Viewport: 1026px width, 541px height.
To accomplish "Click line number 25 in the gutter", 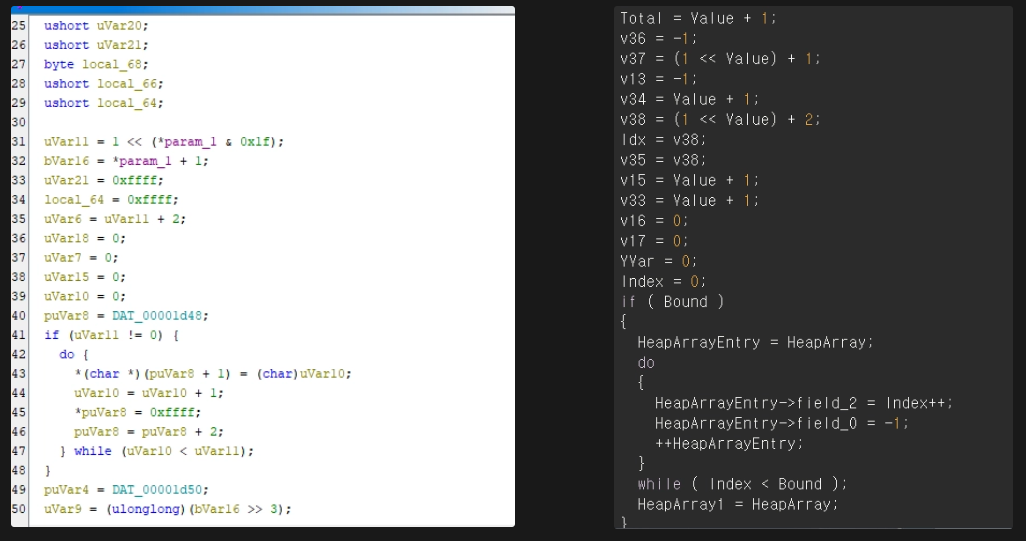I will (x=19, y=25).
